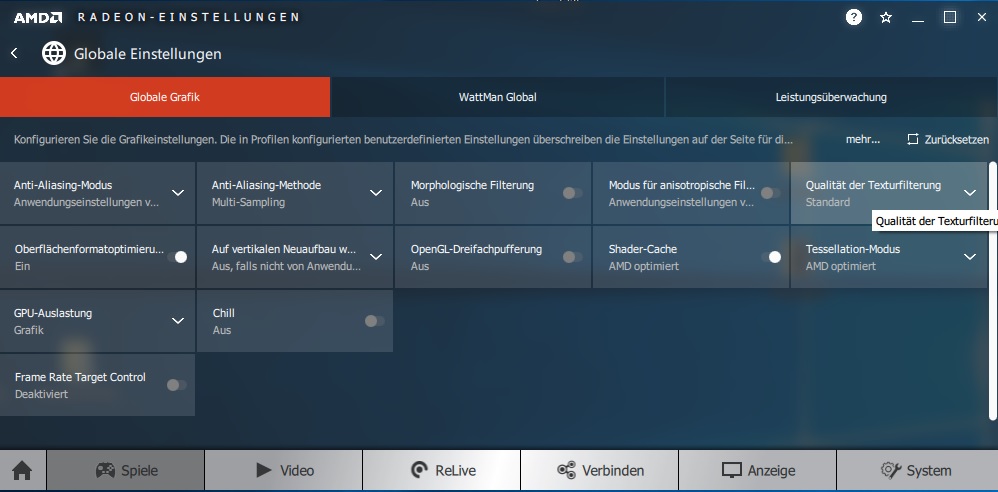This screenshot has height=492, width=998.
Task: Click the play icon in Video
Action: coord(264,470)
